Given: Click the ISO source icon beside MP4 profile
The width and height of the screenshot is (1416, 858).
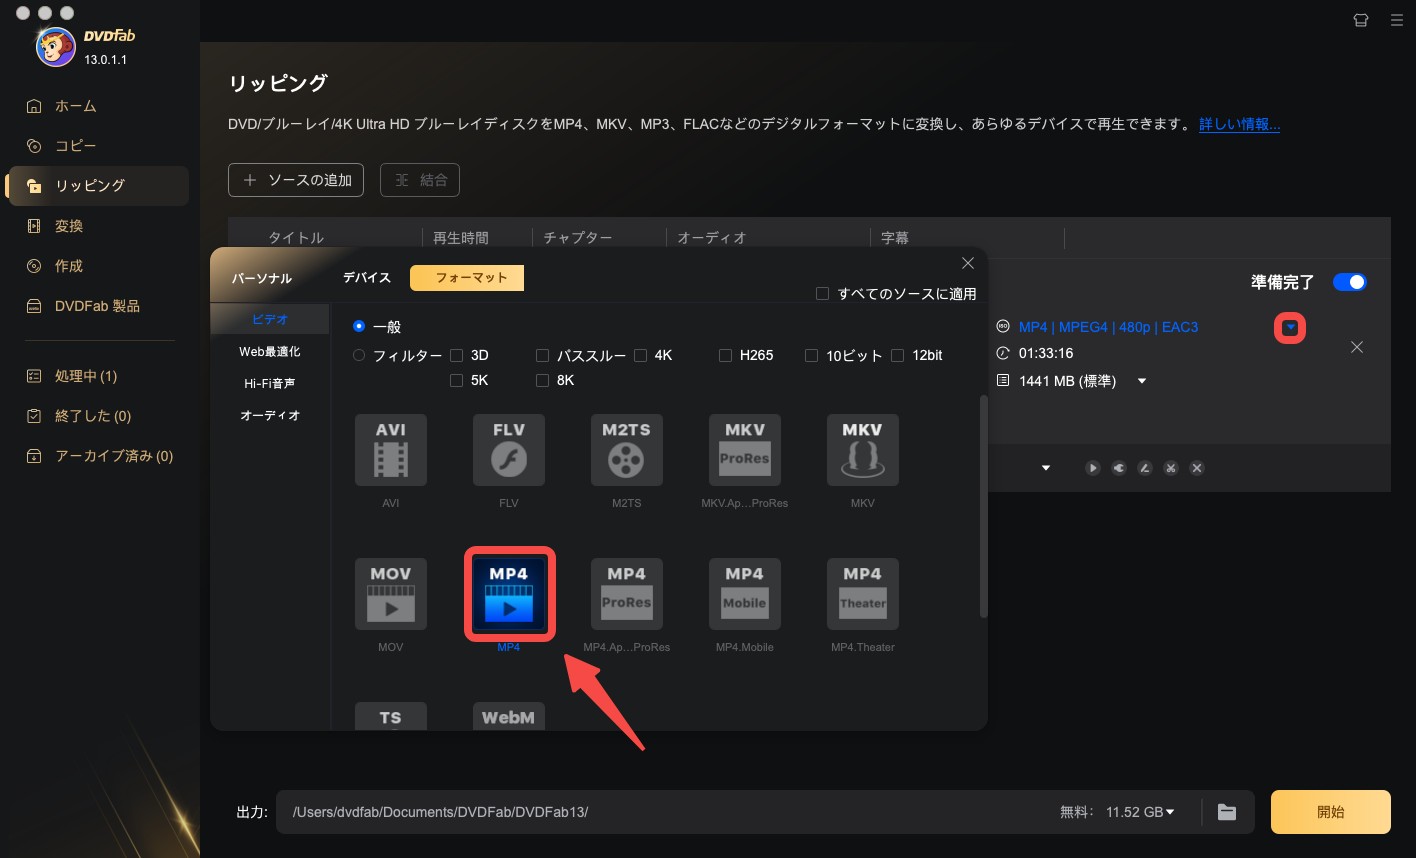Looking at the screenshot, I should pos(1003,327).
